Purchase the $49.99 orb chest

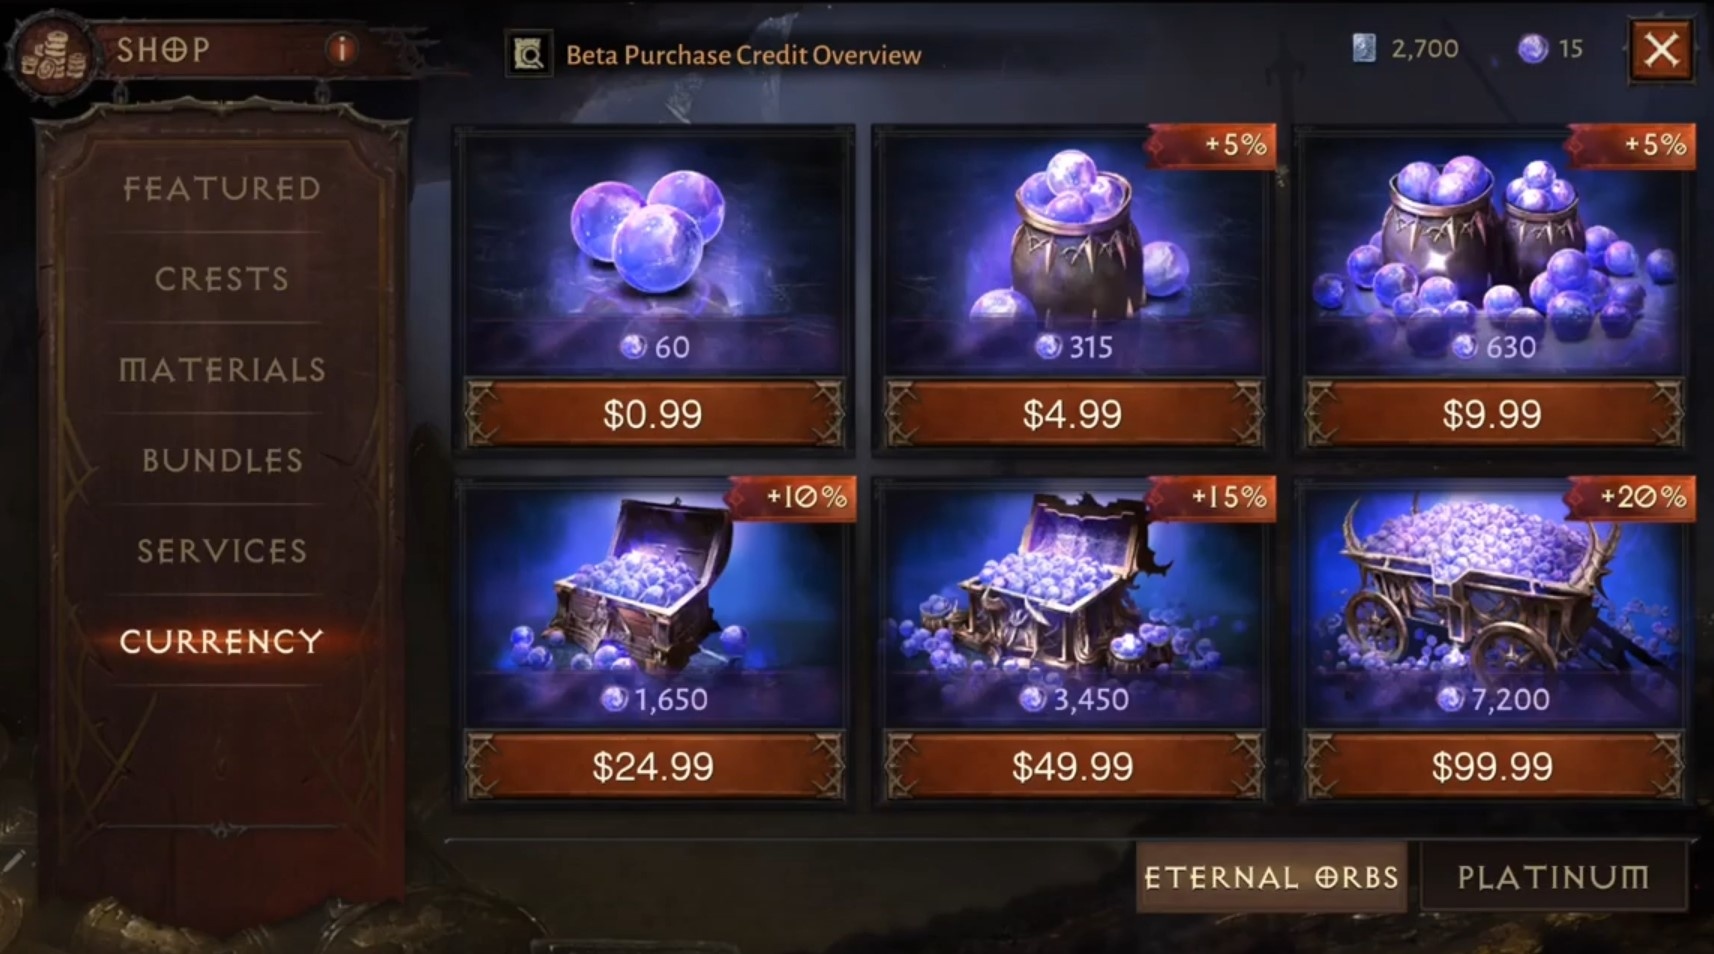pyautogui.click(x=1073, y=766)
